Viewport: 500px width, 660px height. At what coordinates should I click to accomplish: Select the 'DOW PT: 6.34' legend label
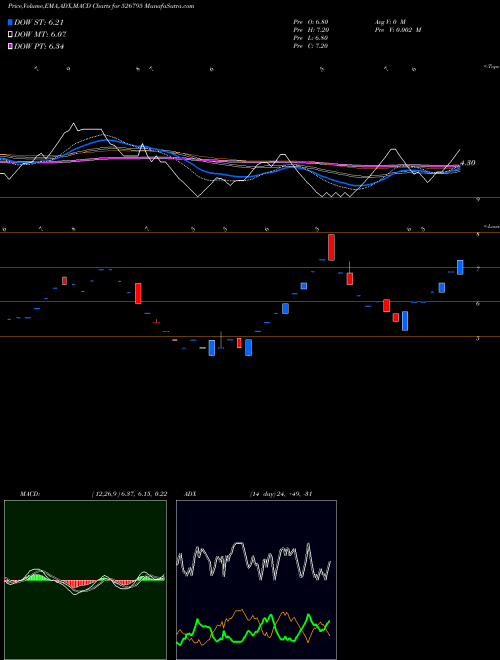pos(39,46)
